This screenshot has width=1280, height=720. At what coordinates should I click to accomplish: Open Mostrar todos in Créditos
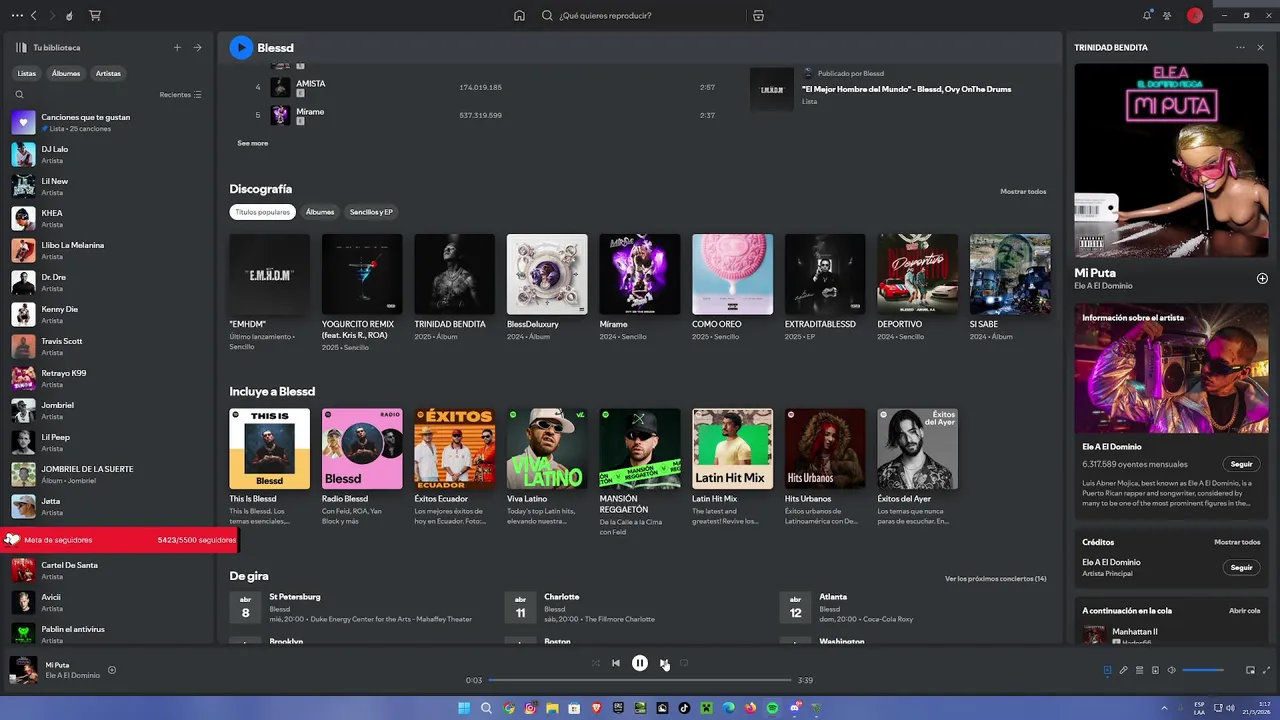coord(1237,542)
